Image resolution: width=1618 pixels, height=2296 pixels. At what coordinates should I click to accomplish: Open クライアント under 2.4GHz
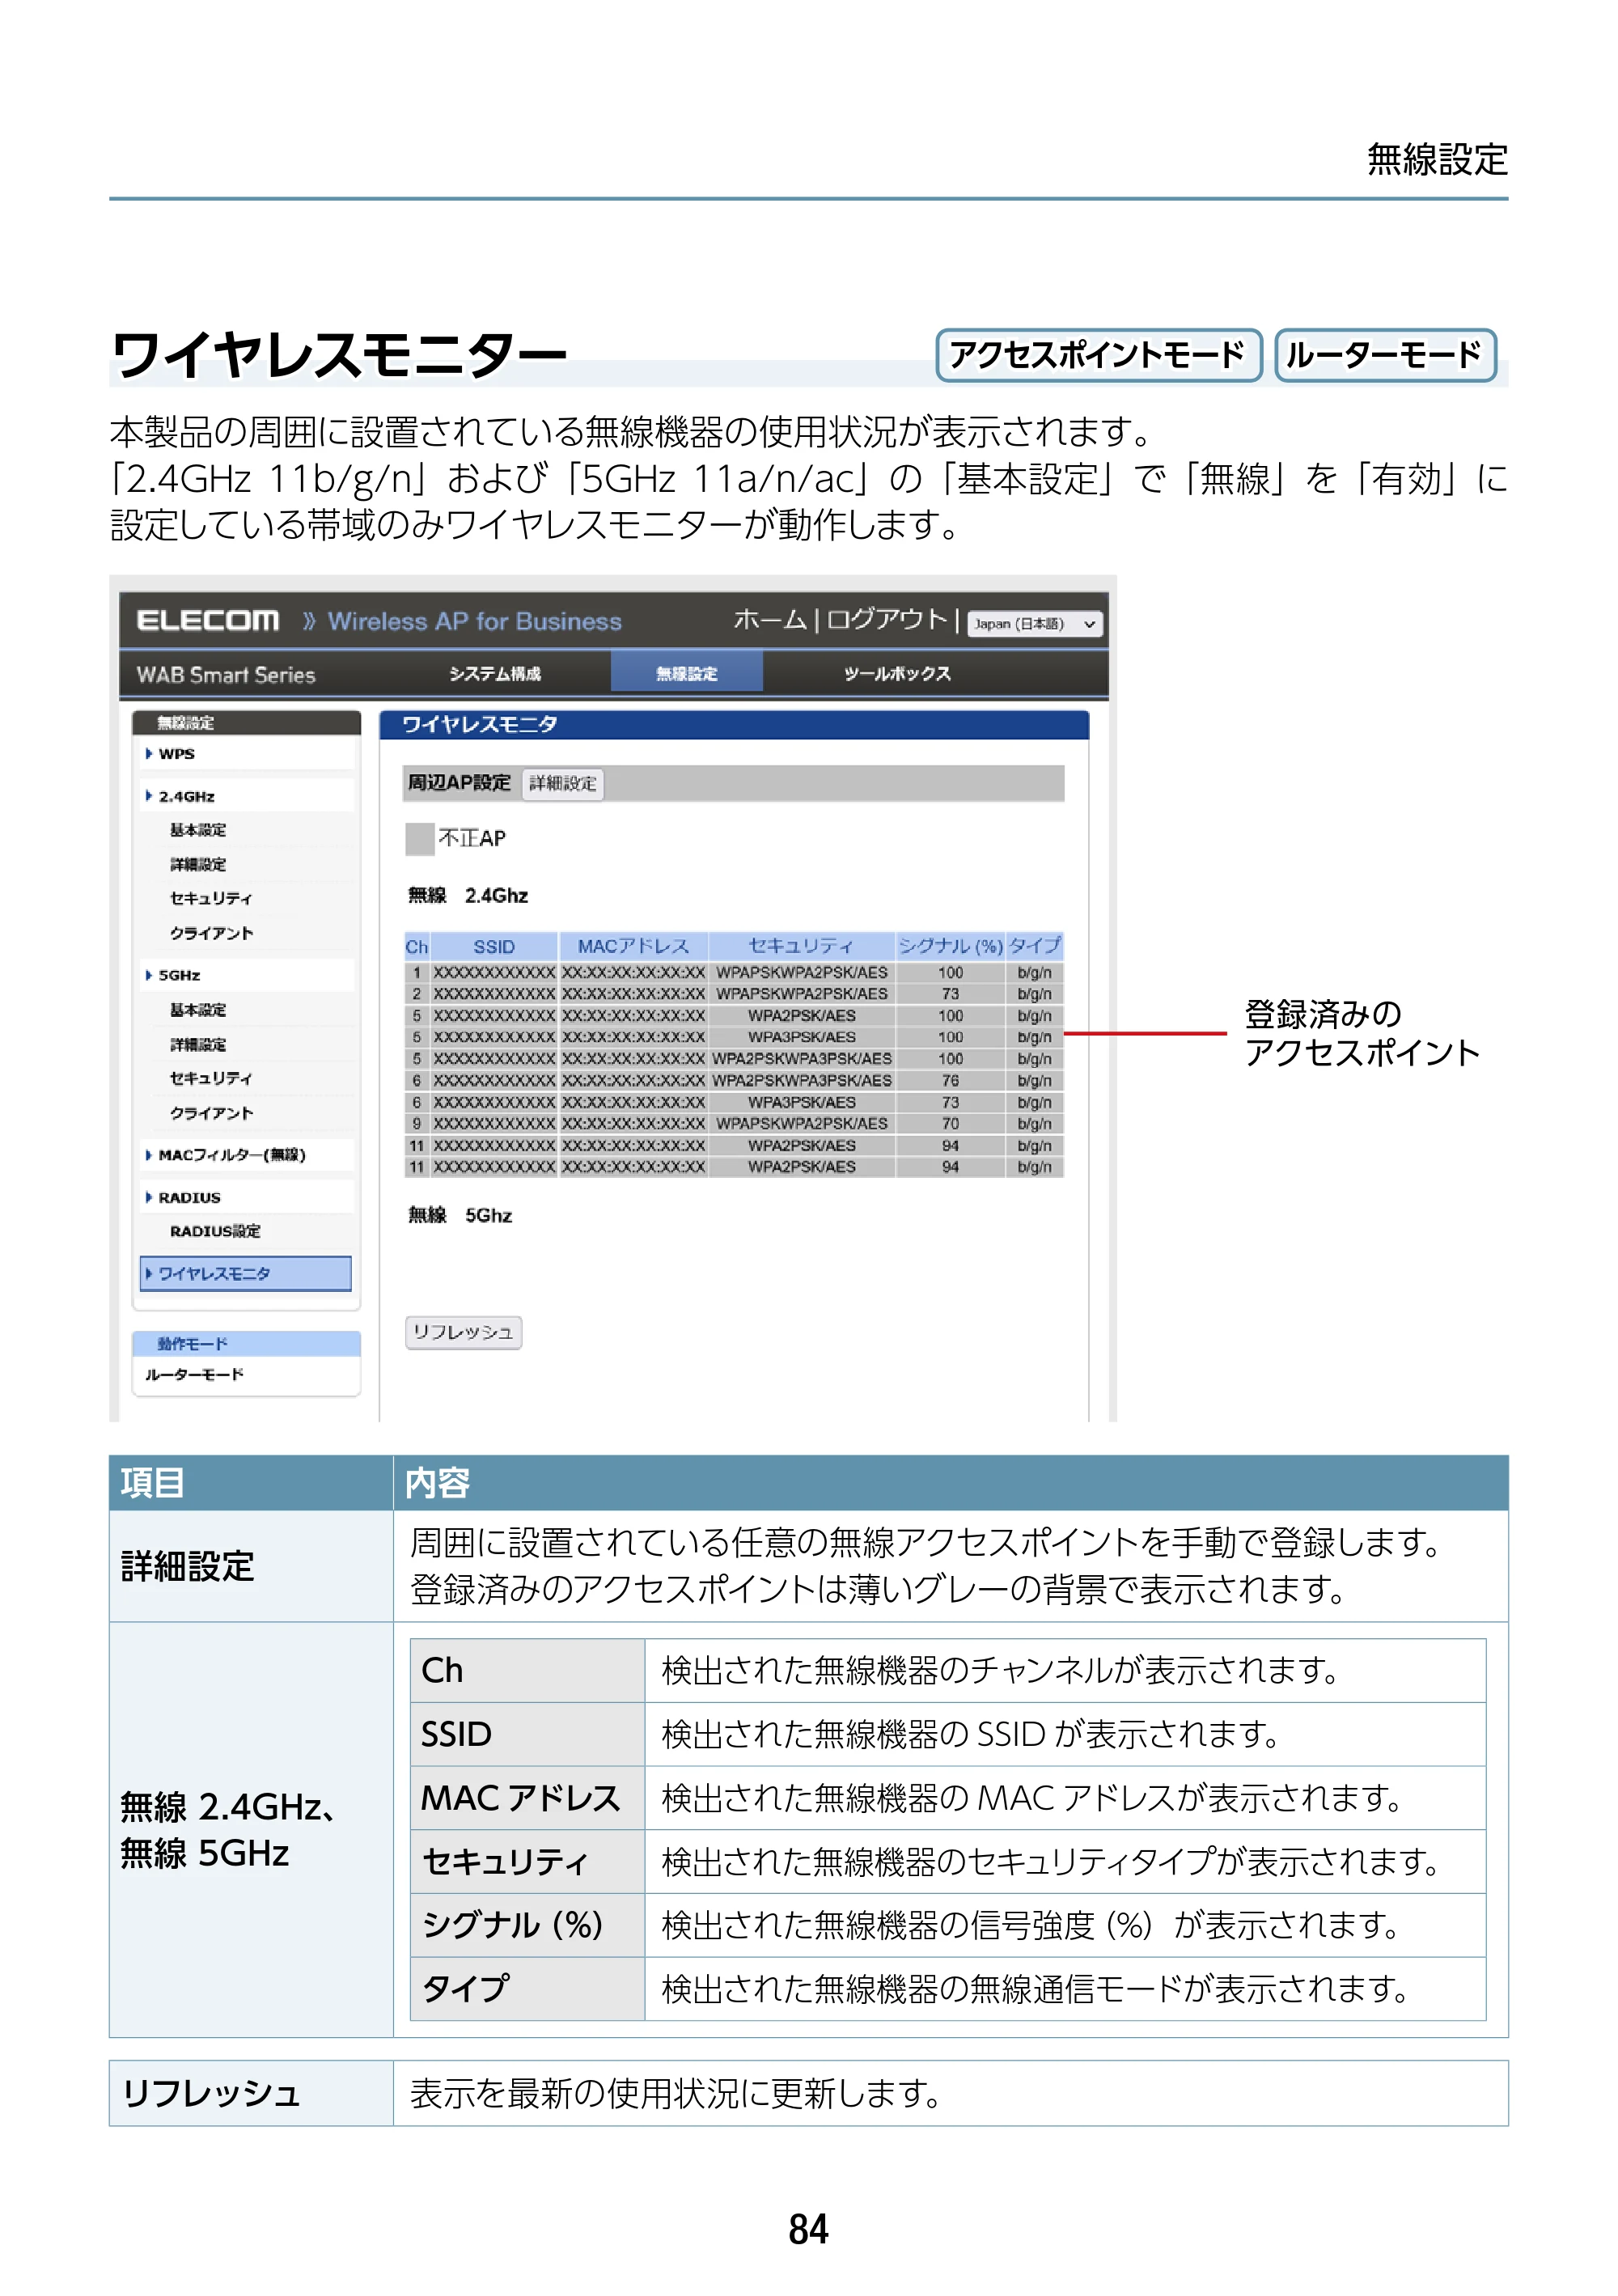coord(211,933)
